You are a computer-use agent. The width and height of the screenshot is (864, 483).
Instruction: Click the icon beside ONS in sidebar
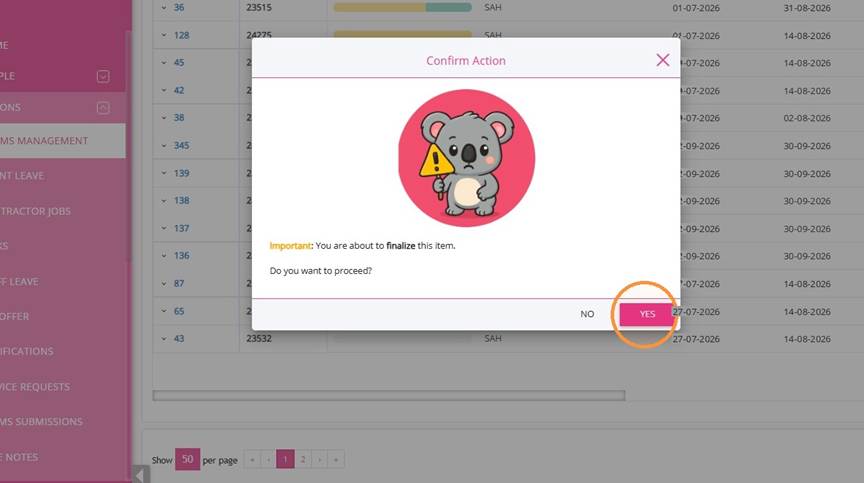103,108
